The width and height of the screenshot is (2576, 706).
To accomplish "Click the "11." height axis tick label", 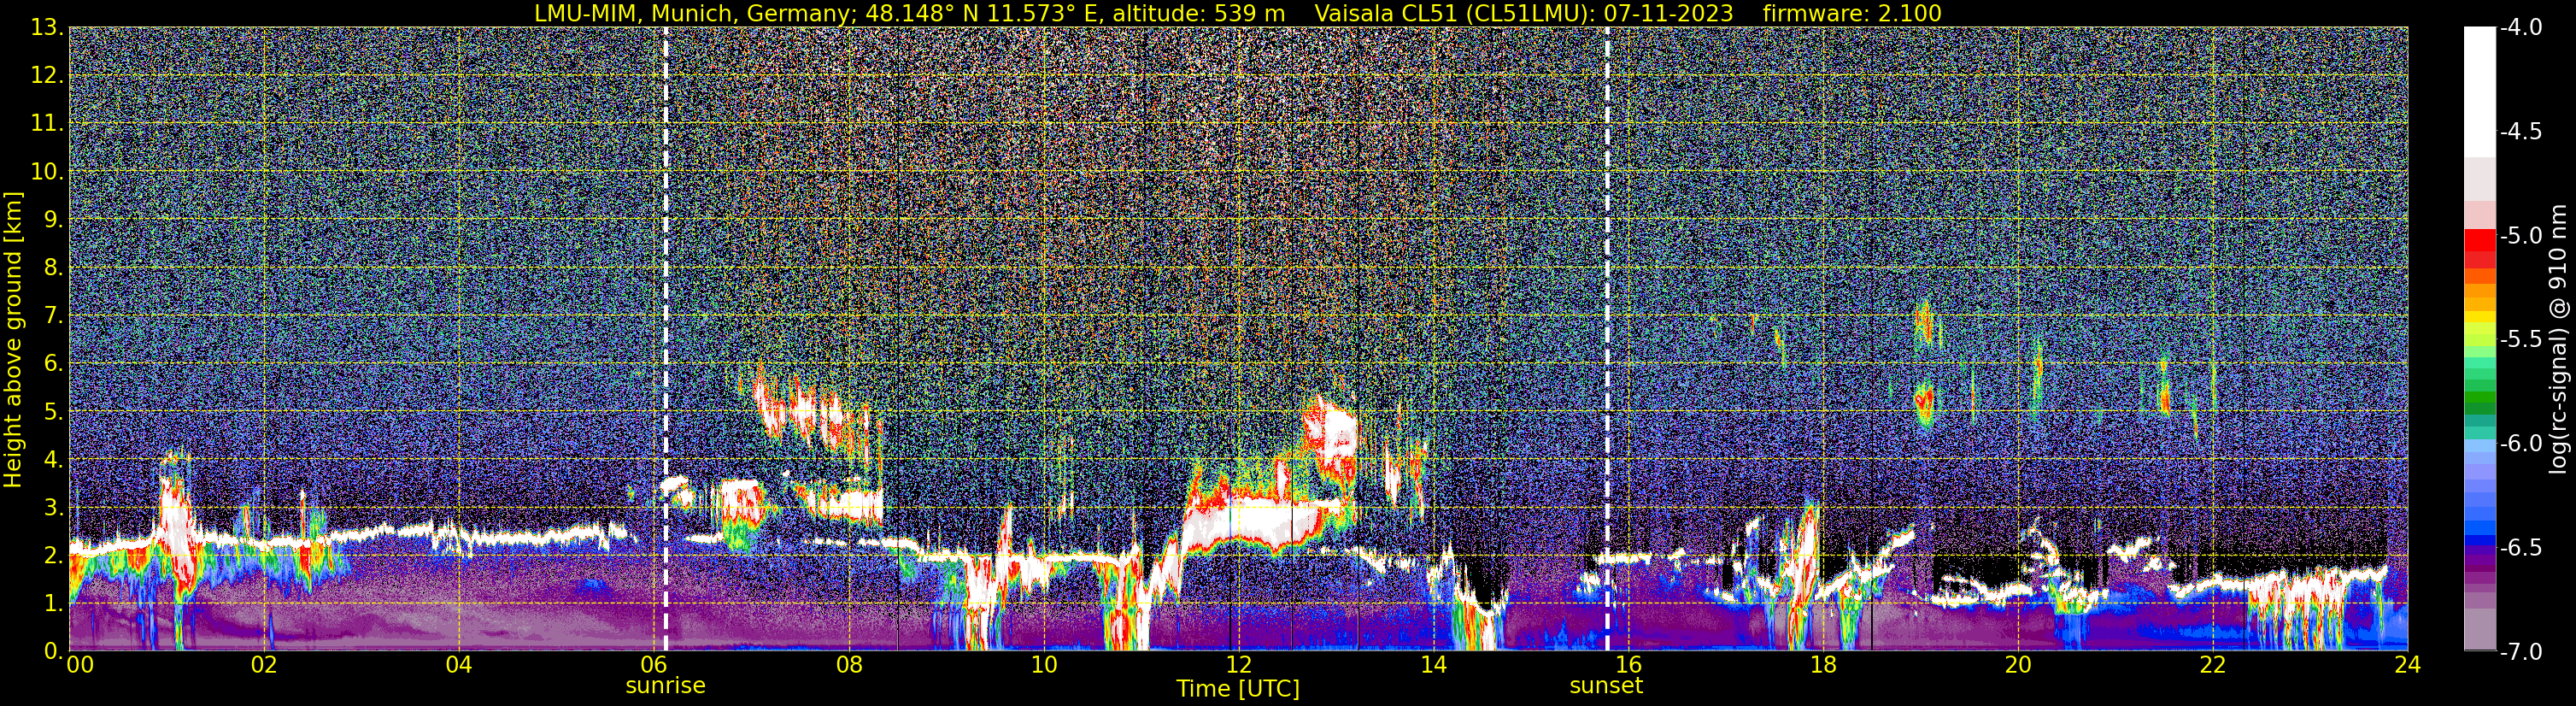I will tap(48, 124).
